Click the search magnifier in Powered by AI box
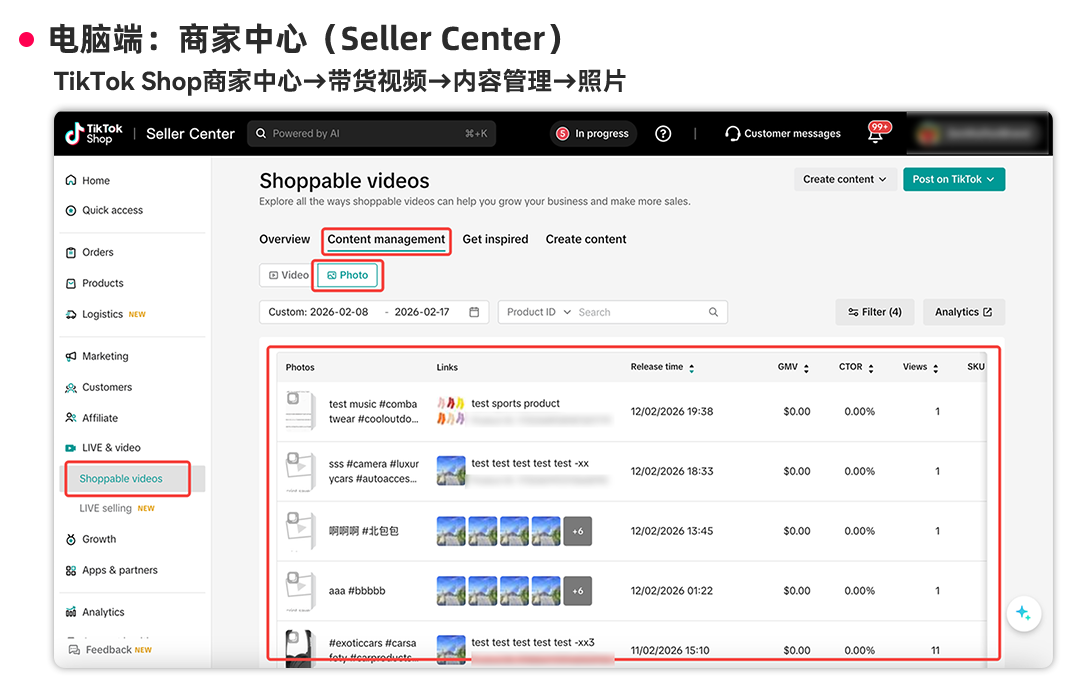The image size is (1080, 689). point(261,134)
